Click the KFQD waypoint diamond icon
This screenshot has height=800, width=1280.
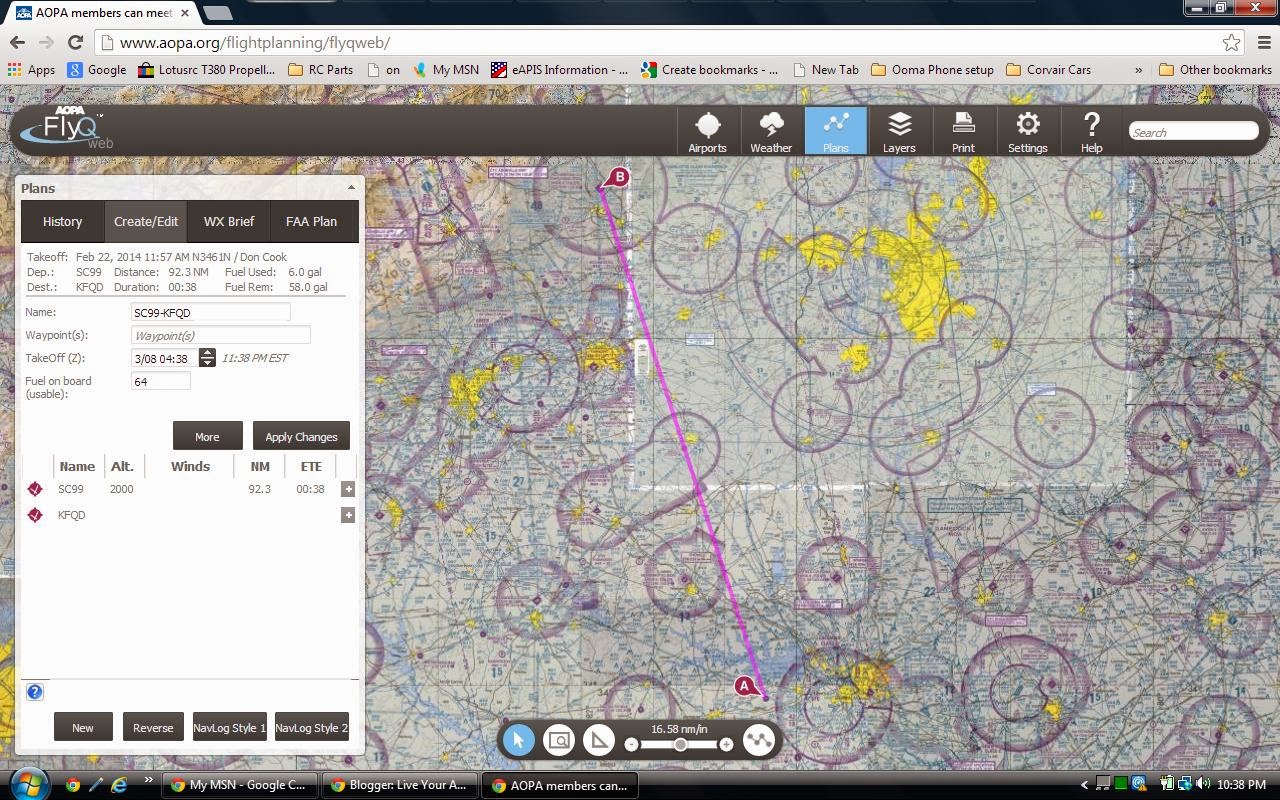pyautogui.click(x=35, y=515)
